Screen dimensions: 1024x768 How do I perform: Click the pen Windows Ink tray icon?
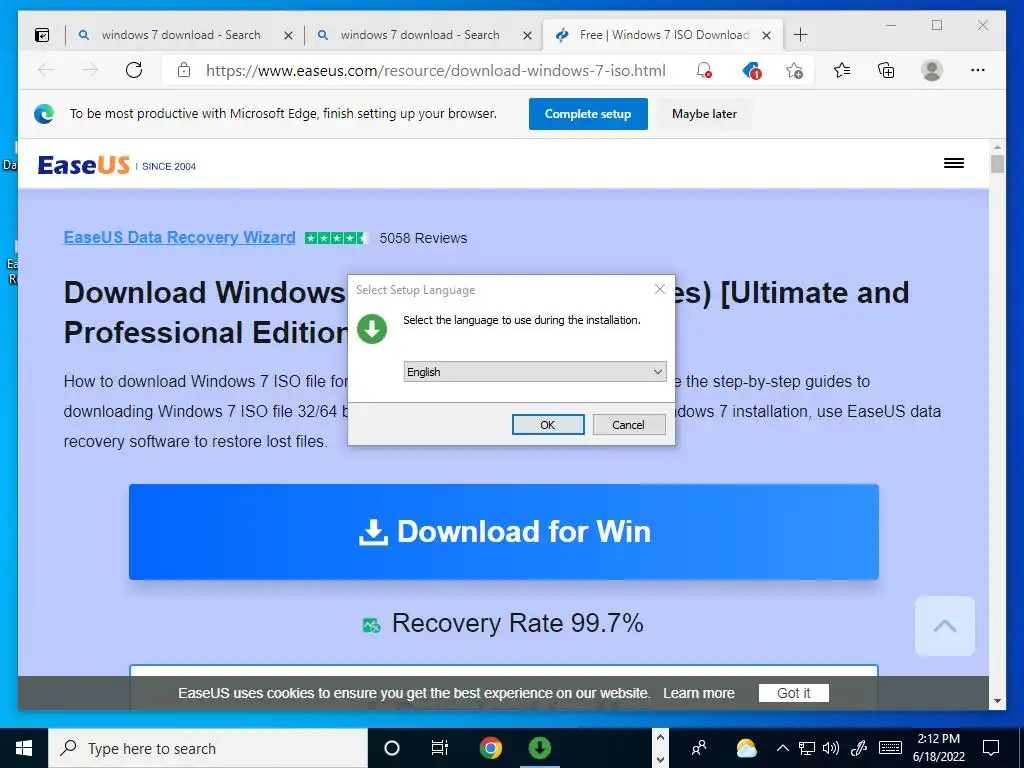[859, 748]
